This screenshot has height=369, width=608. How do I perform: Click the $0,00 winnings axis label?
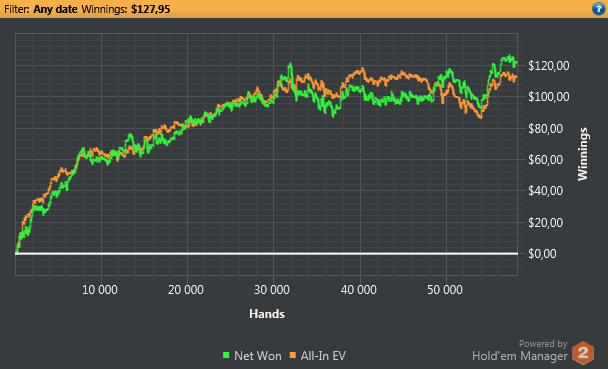pyautogui.click(x=542, y=253)
